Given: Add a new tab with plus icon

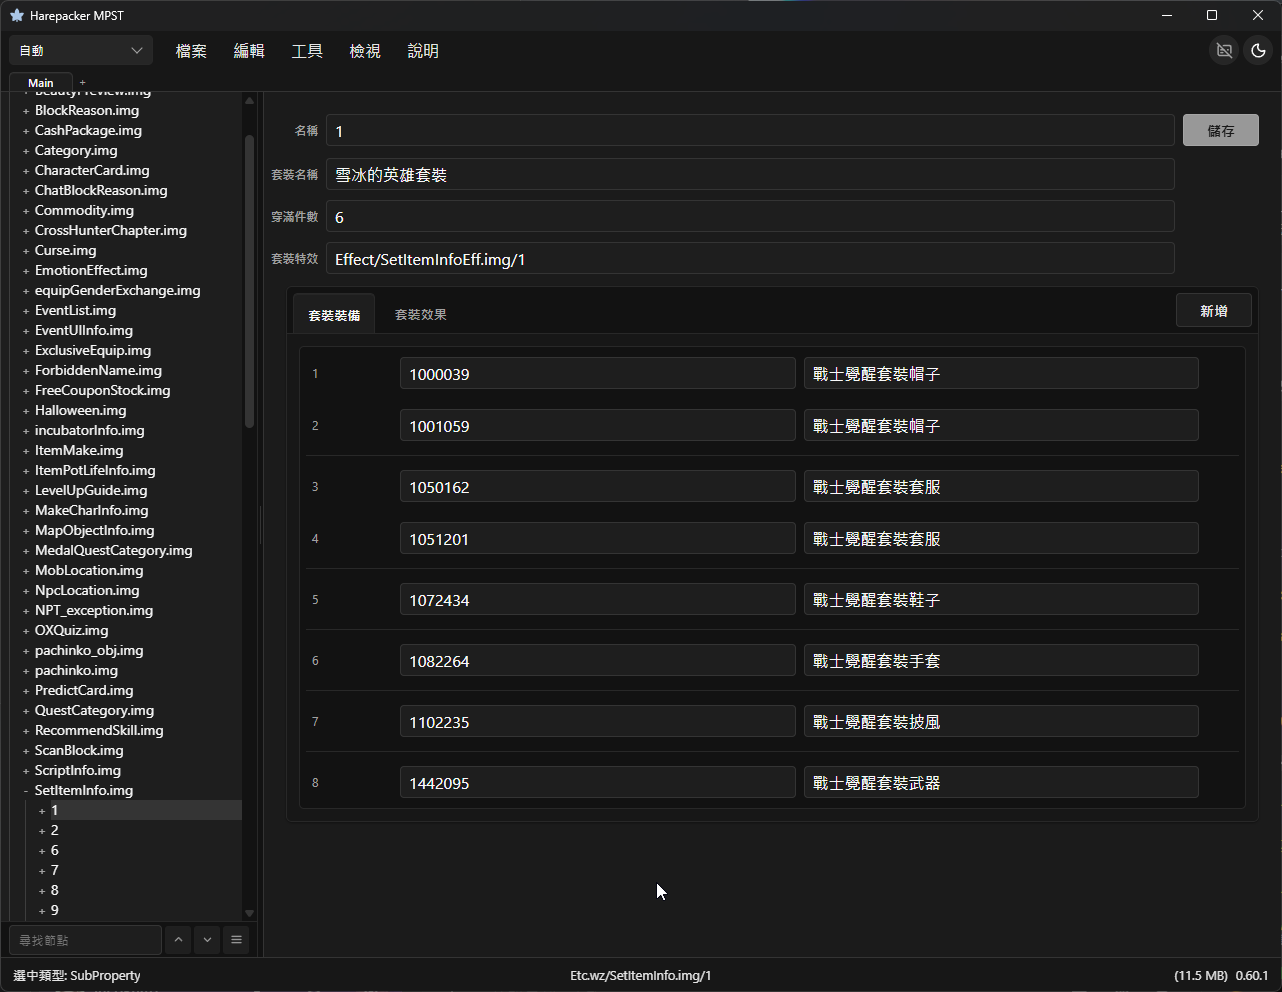Looking at the screenshot, I should coord(83,83).
